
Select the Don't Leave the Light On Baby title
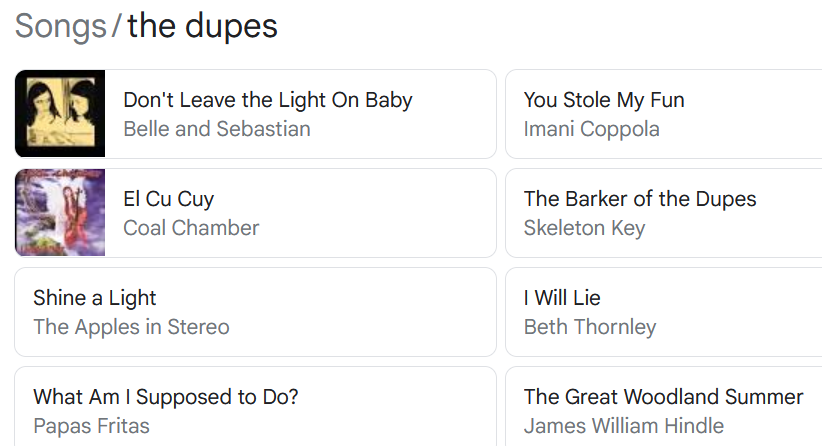pos(267,100)
